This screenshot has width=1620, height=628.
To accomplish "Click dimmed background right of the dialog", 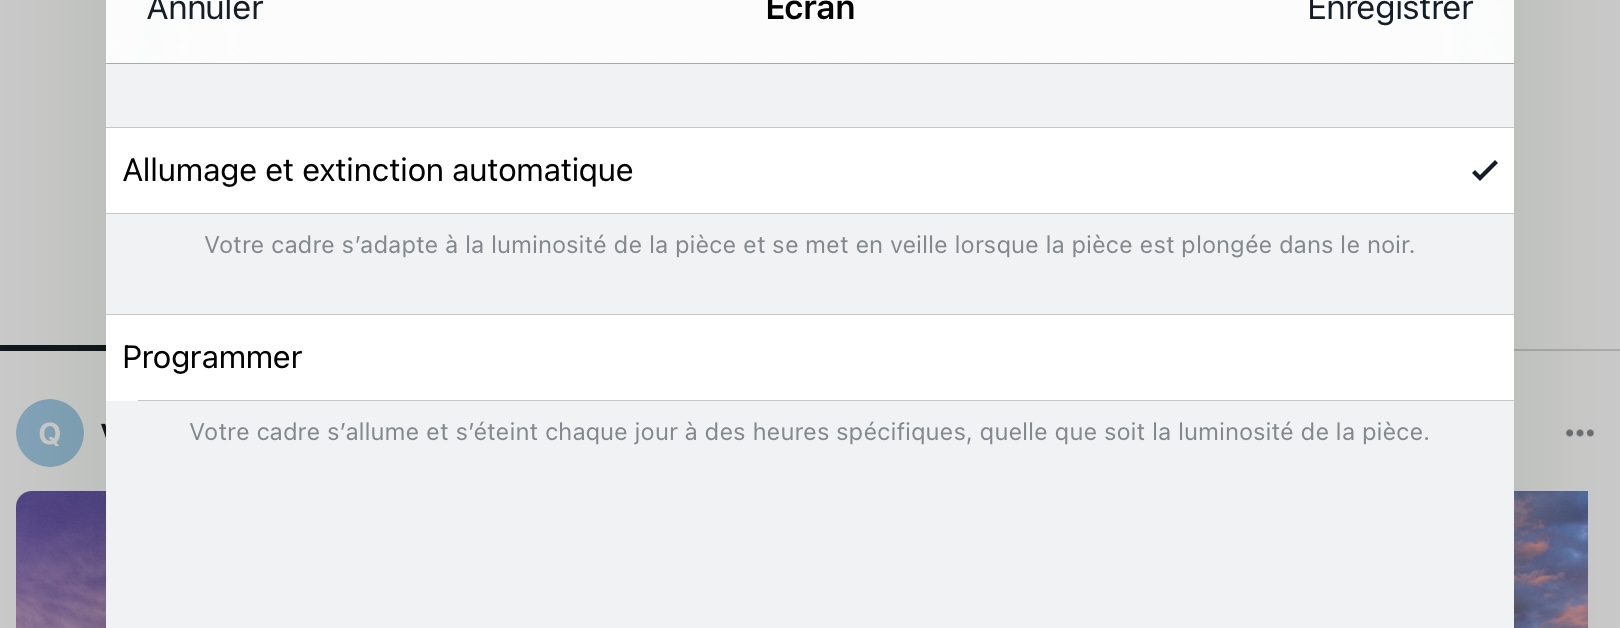I will tap(1567, 170).
